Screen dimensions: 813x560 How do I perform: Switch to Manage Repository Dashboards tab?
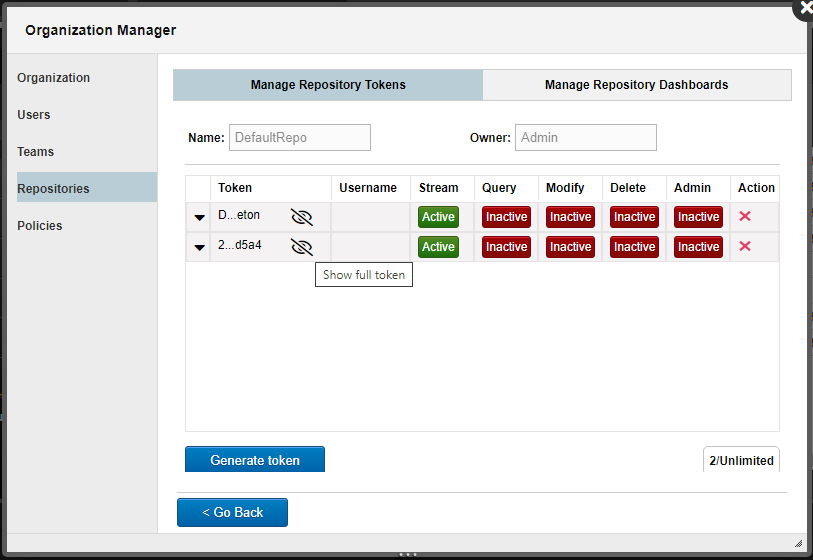point(637,85)
